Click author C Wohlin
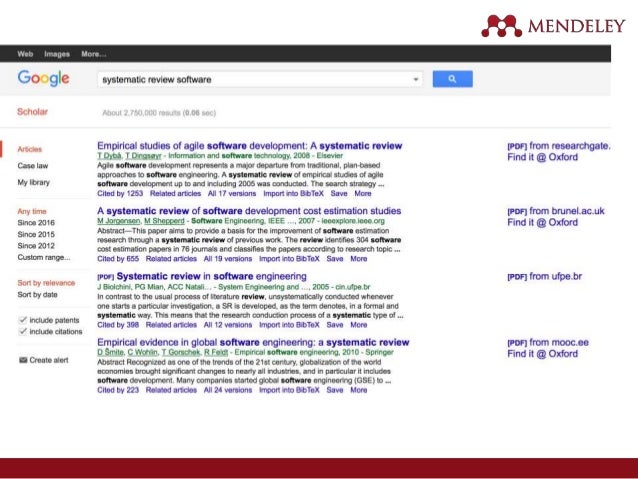Image resolution: width=638 pixels, height=479 pixels. click(142, 352)
